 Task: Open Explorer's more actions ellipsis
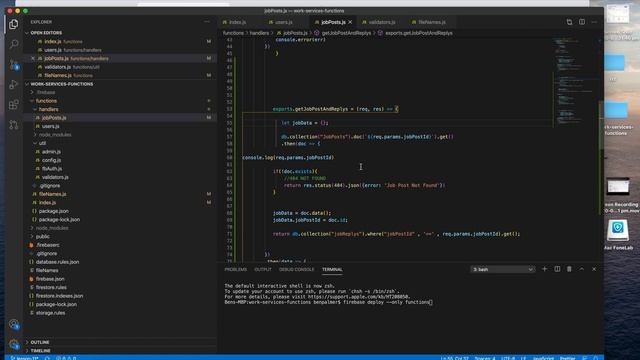pos(207,22)
